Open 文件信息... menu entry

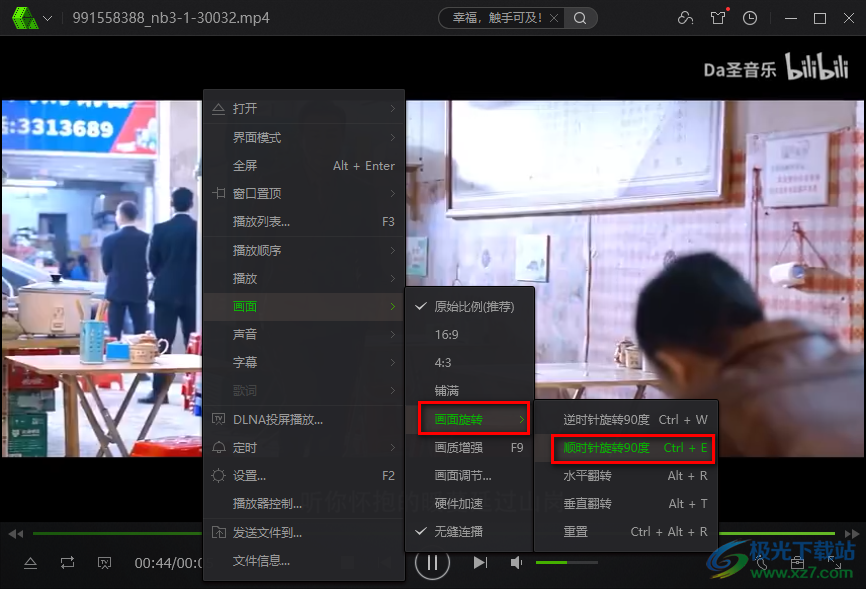[304, 561]
